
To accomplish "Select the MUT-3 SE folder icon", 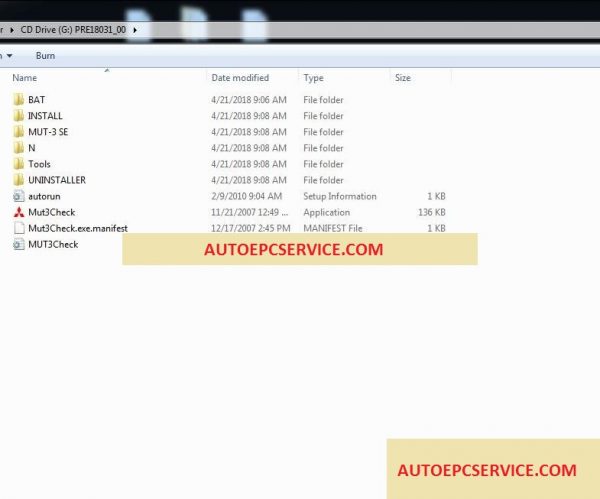I will tap(18, 132).
